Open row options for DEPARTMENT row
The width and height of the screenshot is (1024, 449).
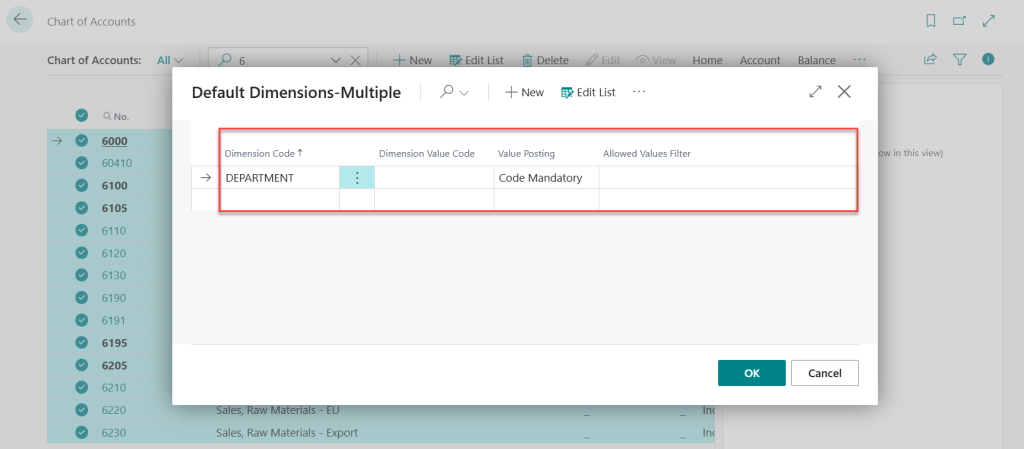(357, 178)
